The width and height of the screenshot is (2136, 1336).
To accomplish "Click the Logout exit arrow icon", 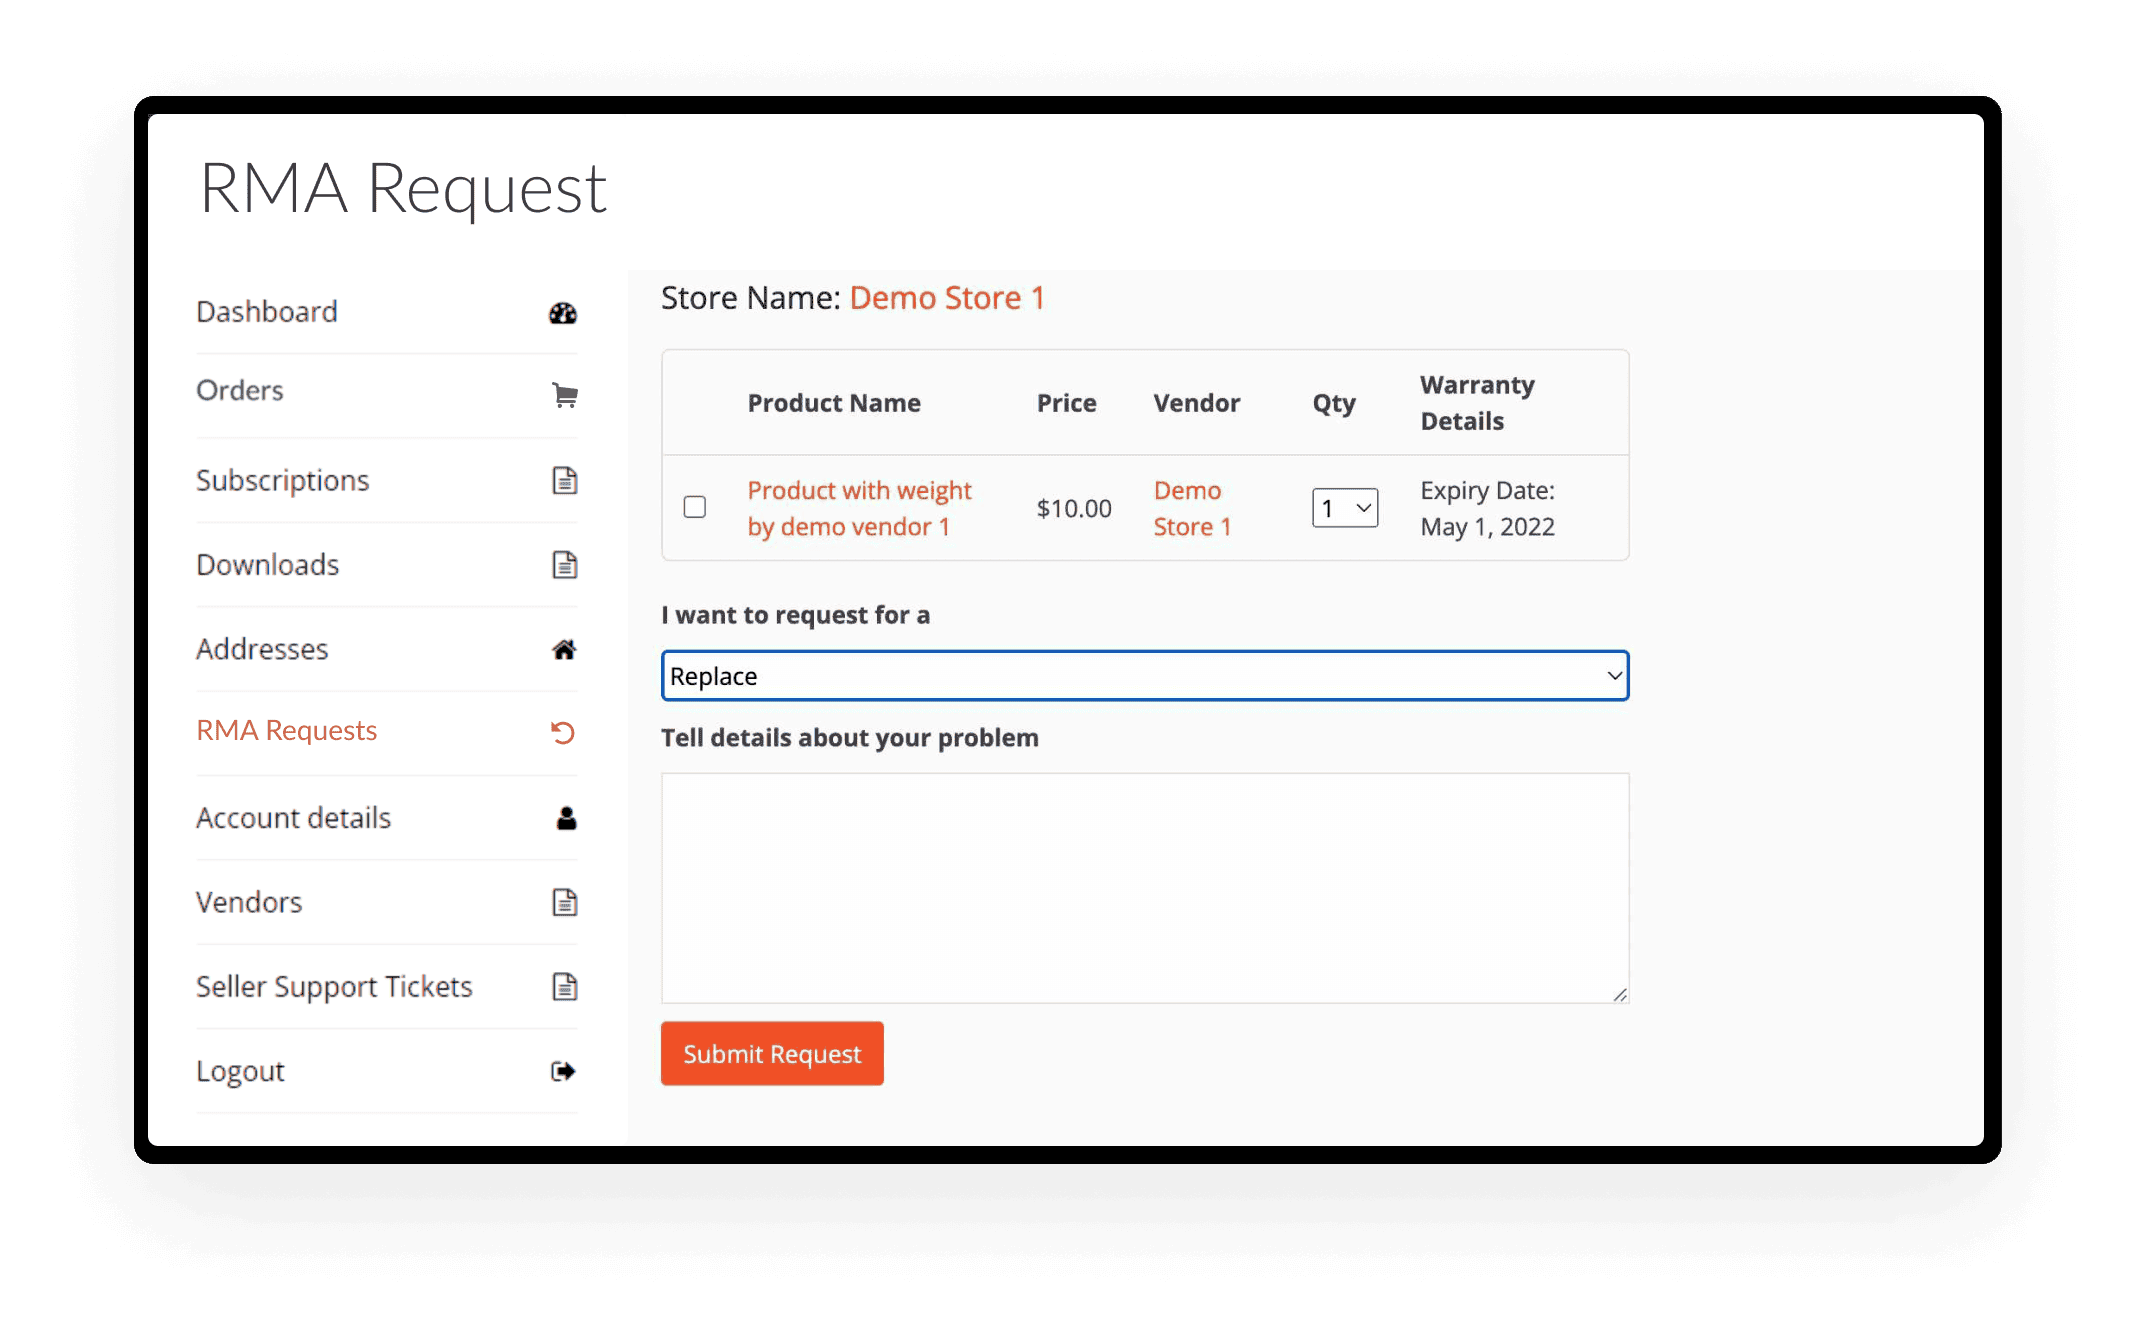I will [x=563, y=1072].
